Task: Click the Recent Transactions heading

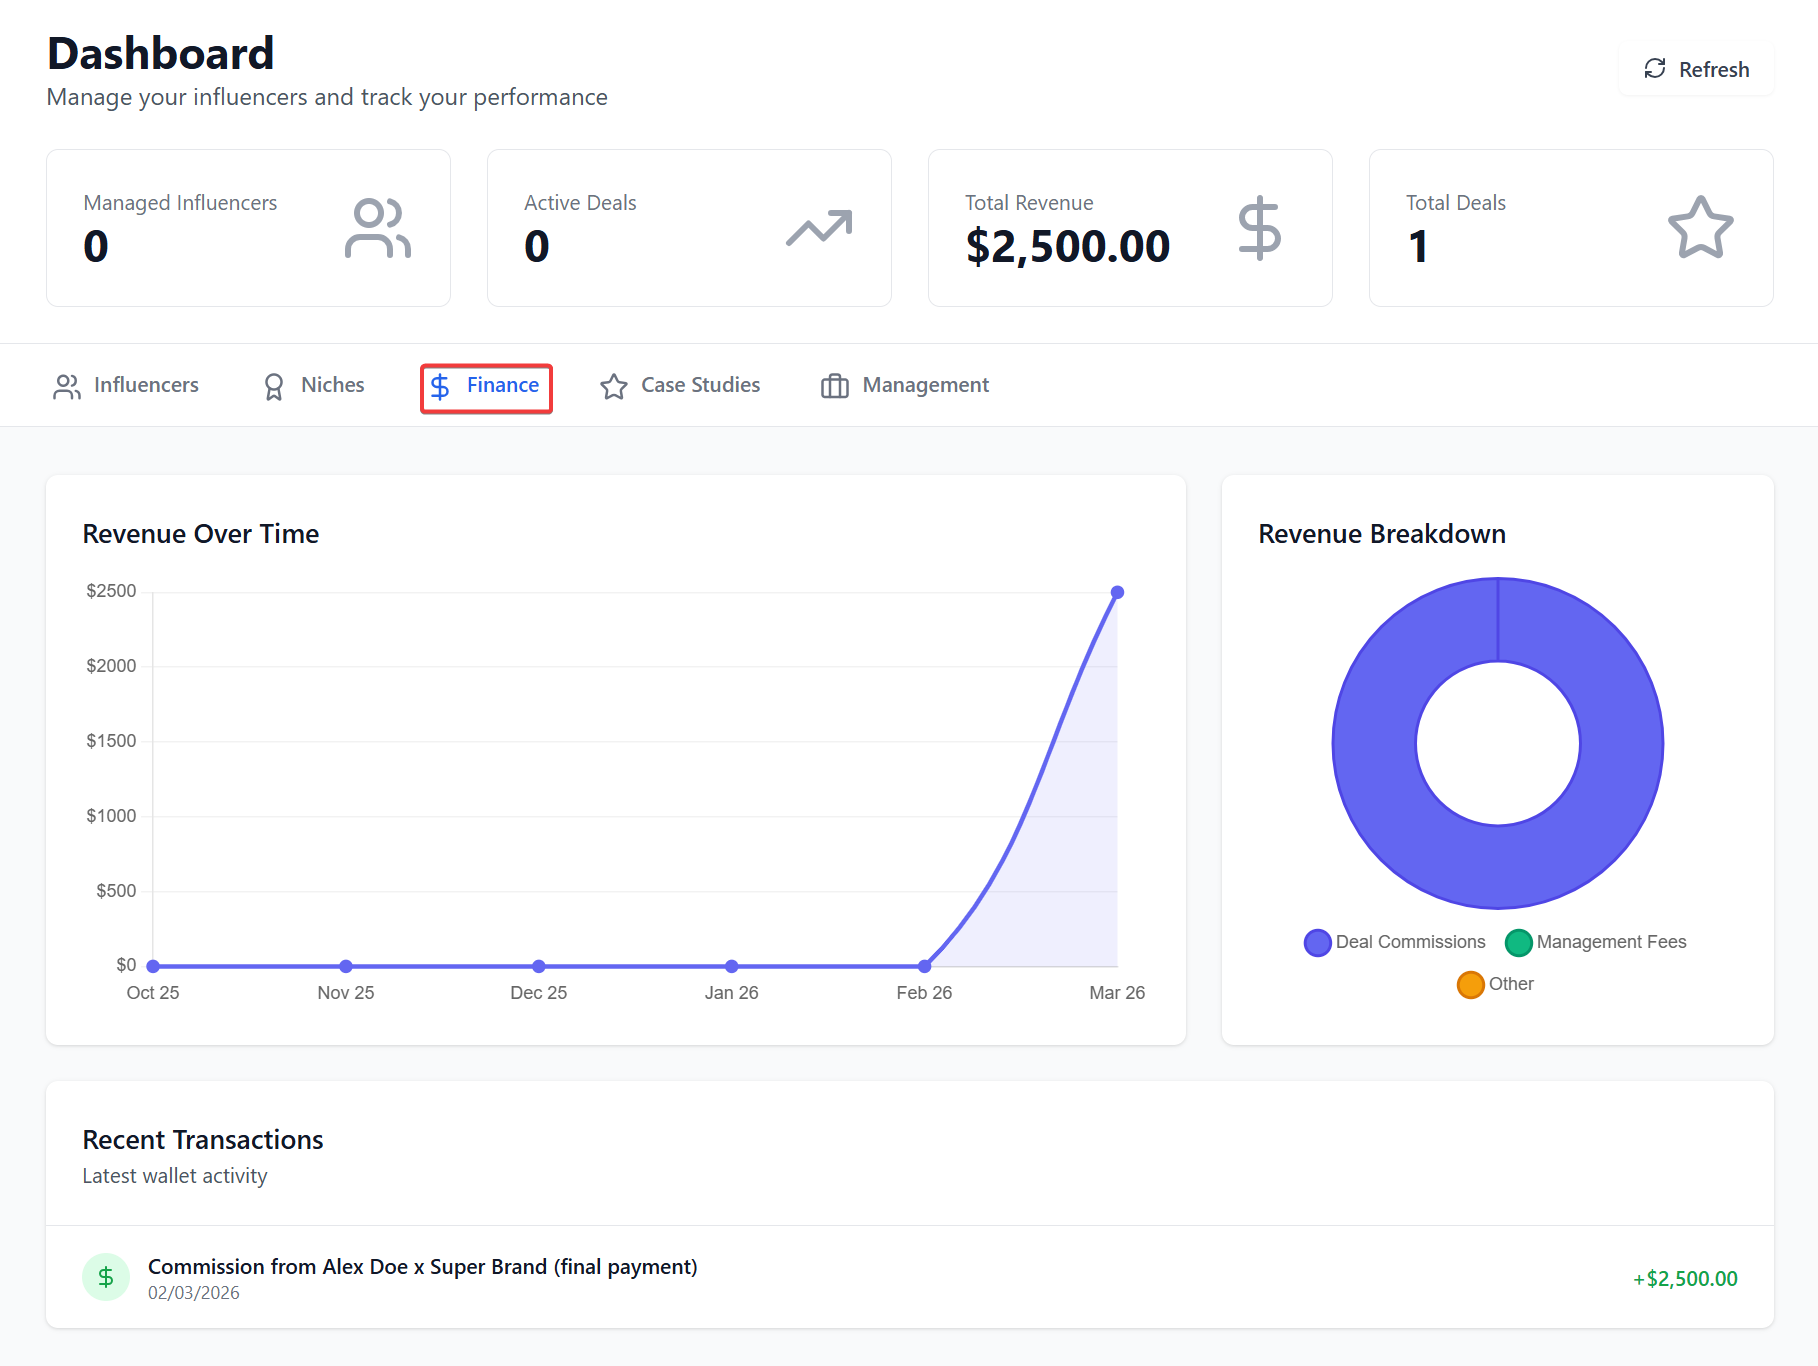Action: point(203,1140)
